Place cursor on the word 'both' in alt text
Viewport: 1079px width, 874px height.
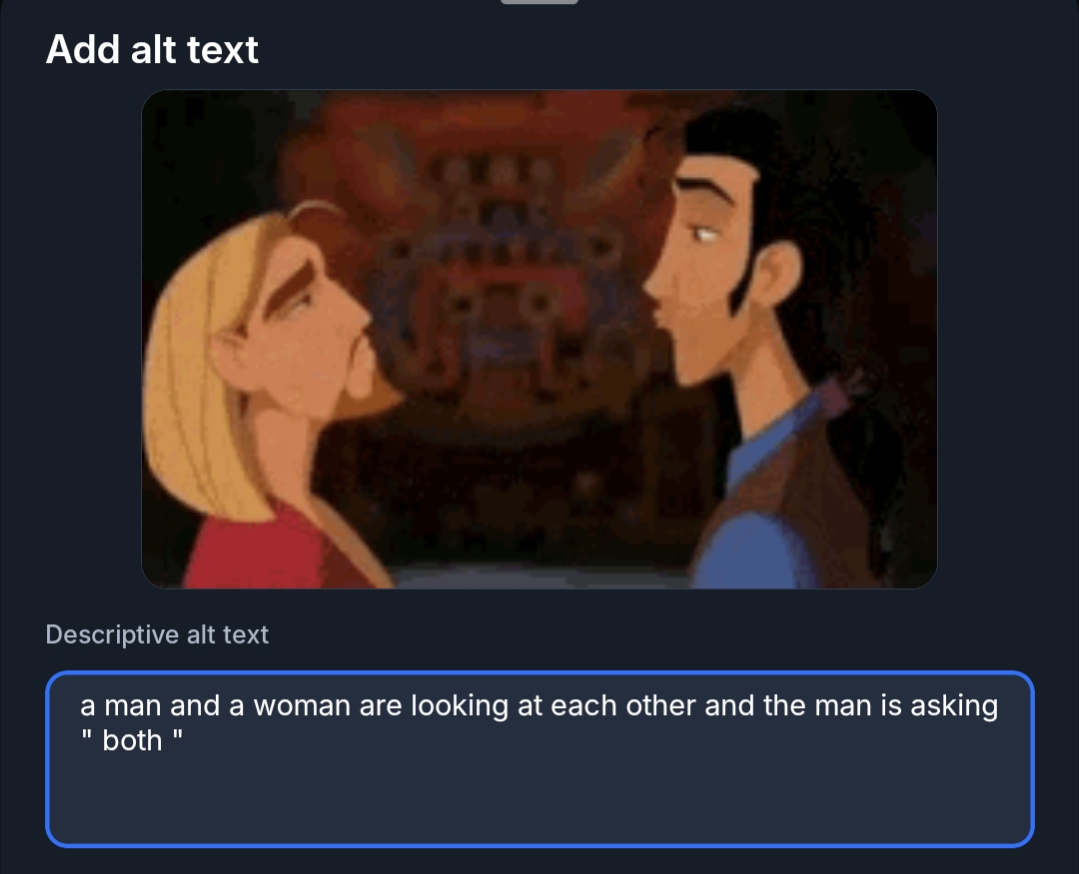132,741
